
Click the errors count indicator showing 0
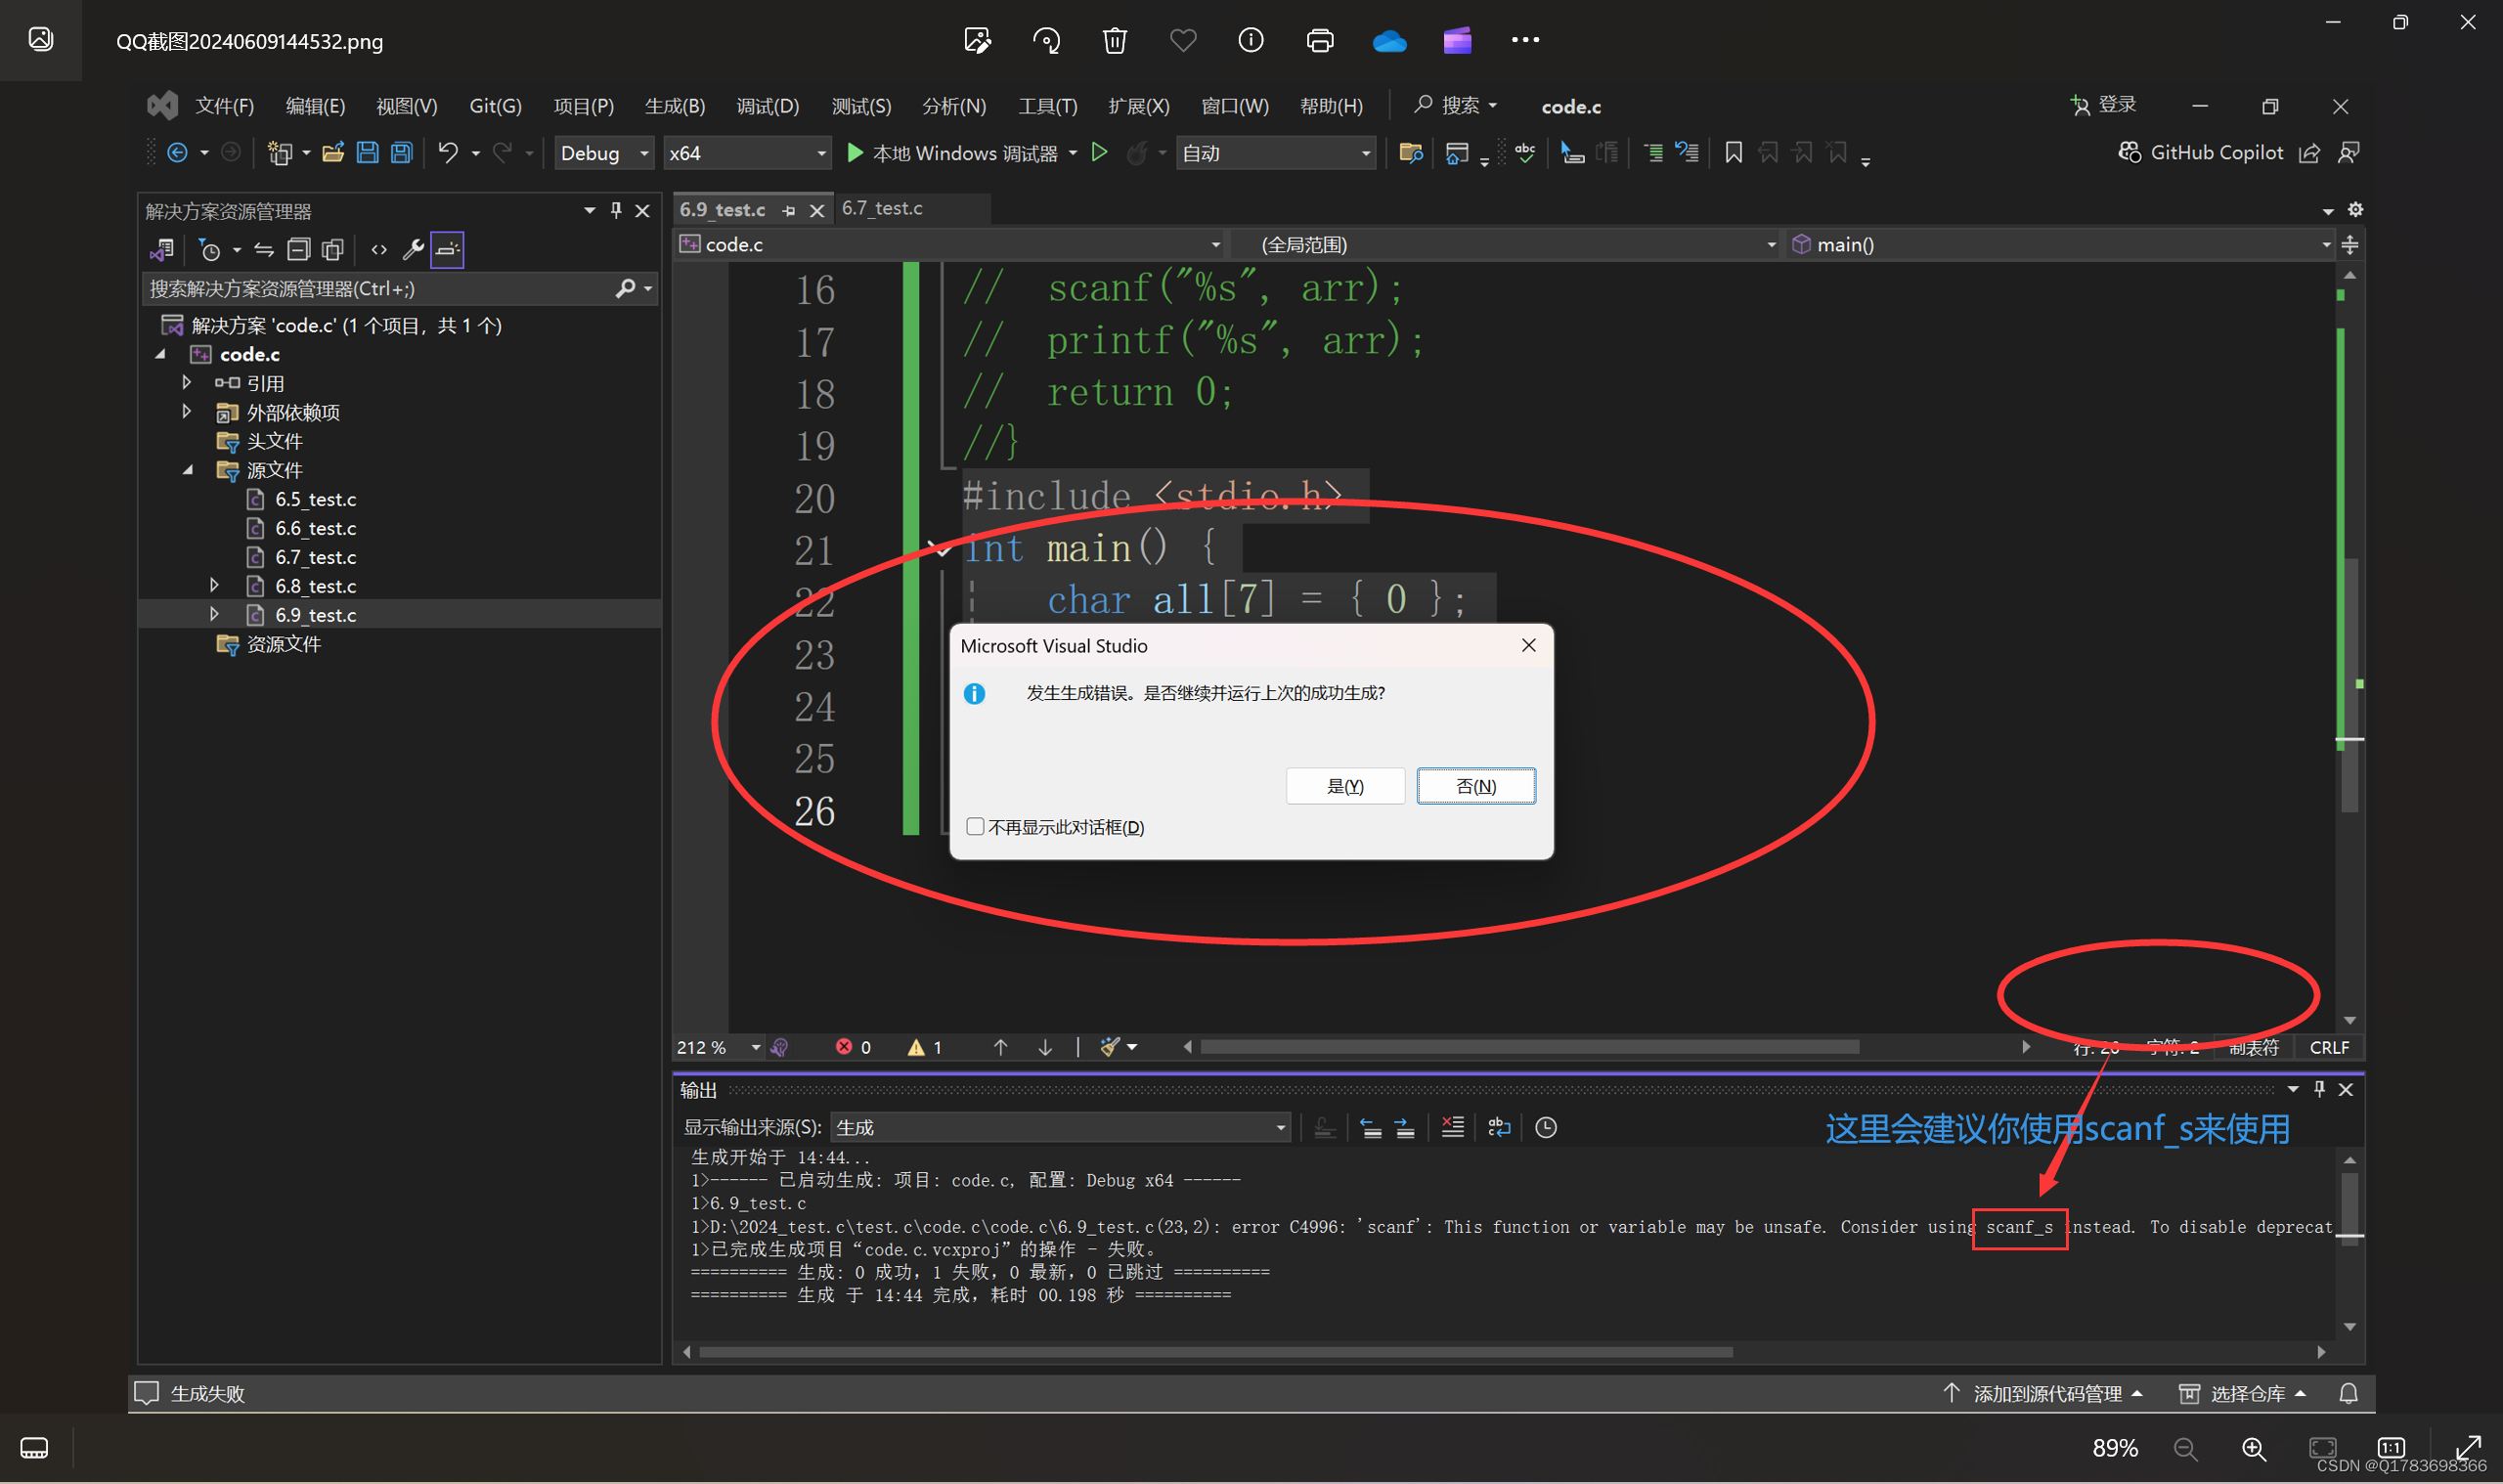(x=853, y=1047)
